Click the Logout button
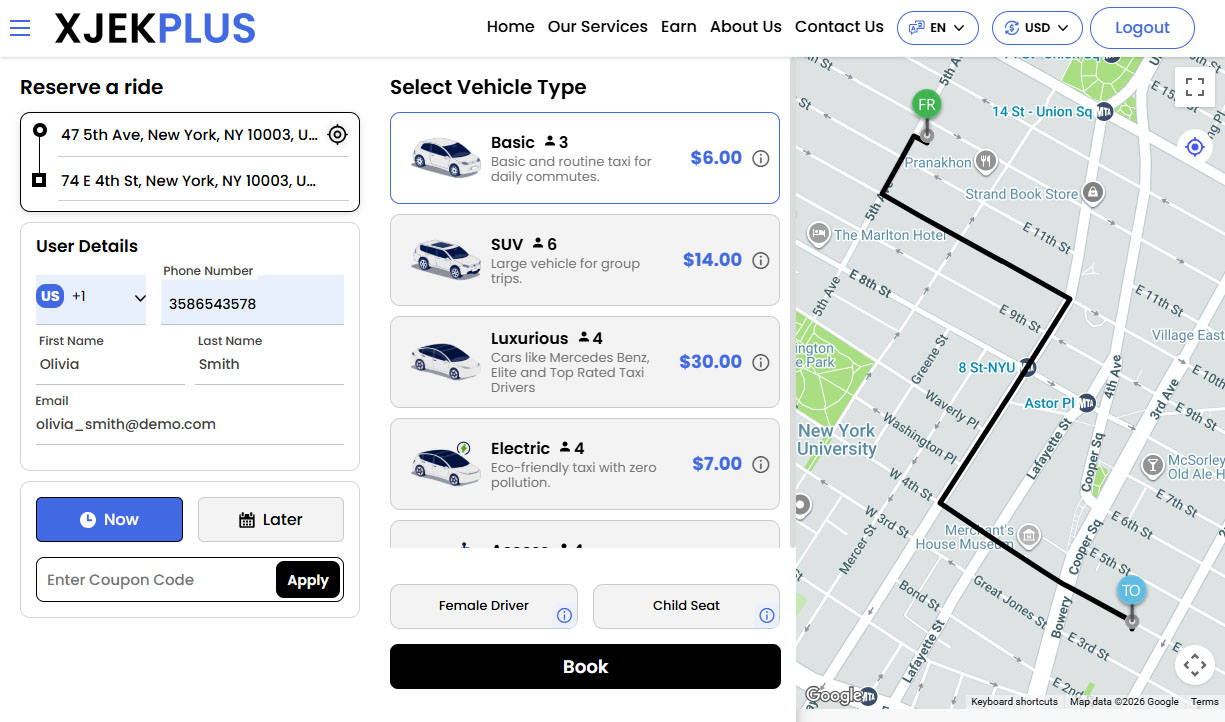 pos(1142,27)
